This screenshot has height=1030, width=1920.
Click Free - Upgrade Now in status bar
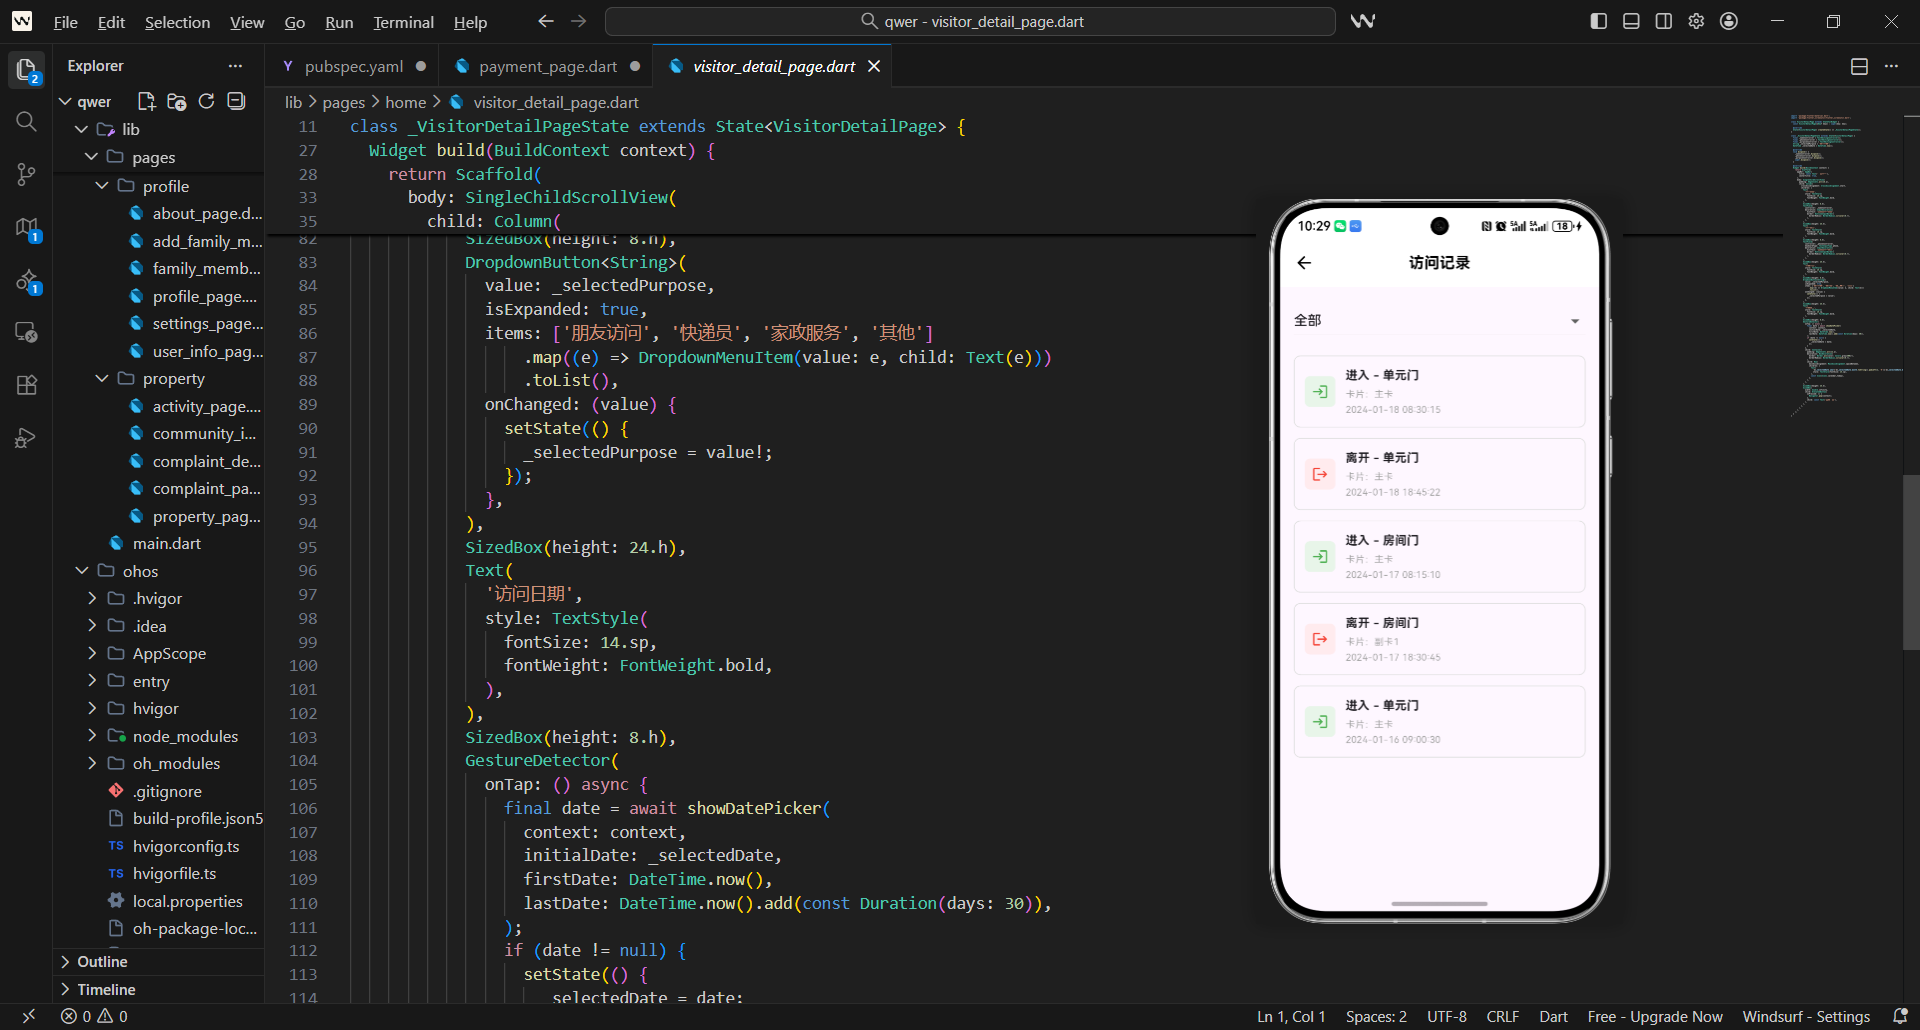click(x=1655, y=1016)
